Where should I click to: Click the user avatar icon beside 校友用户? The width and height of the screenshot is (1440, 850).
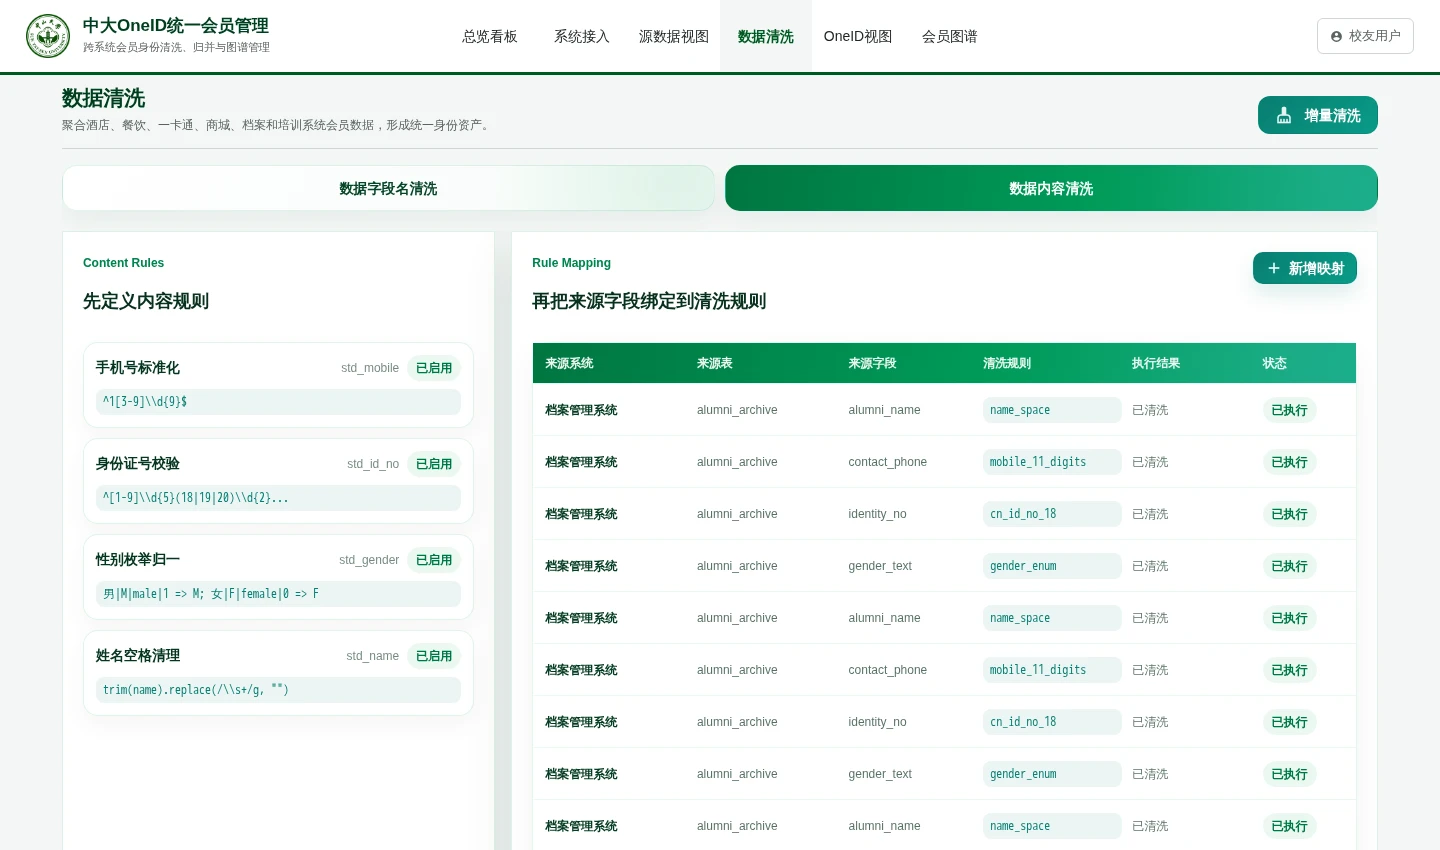coord(1336,36)
